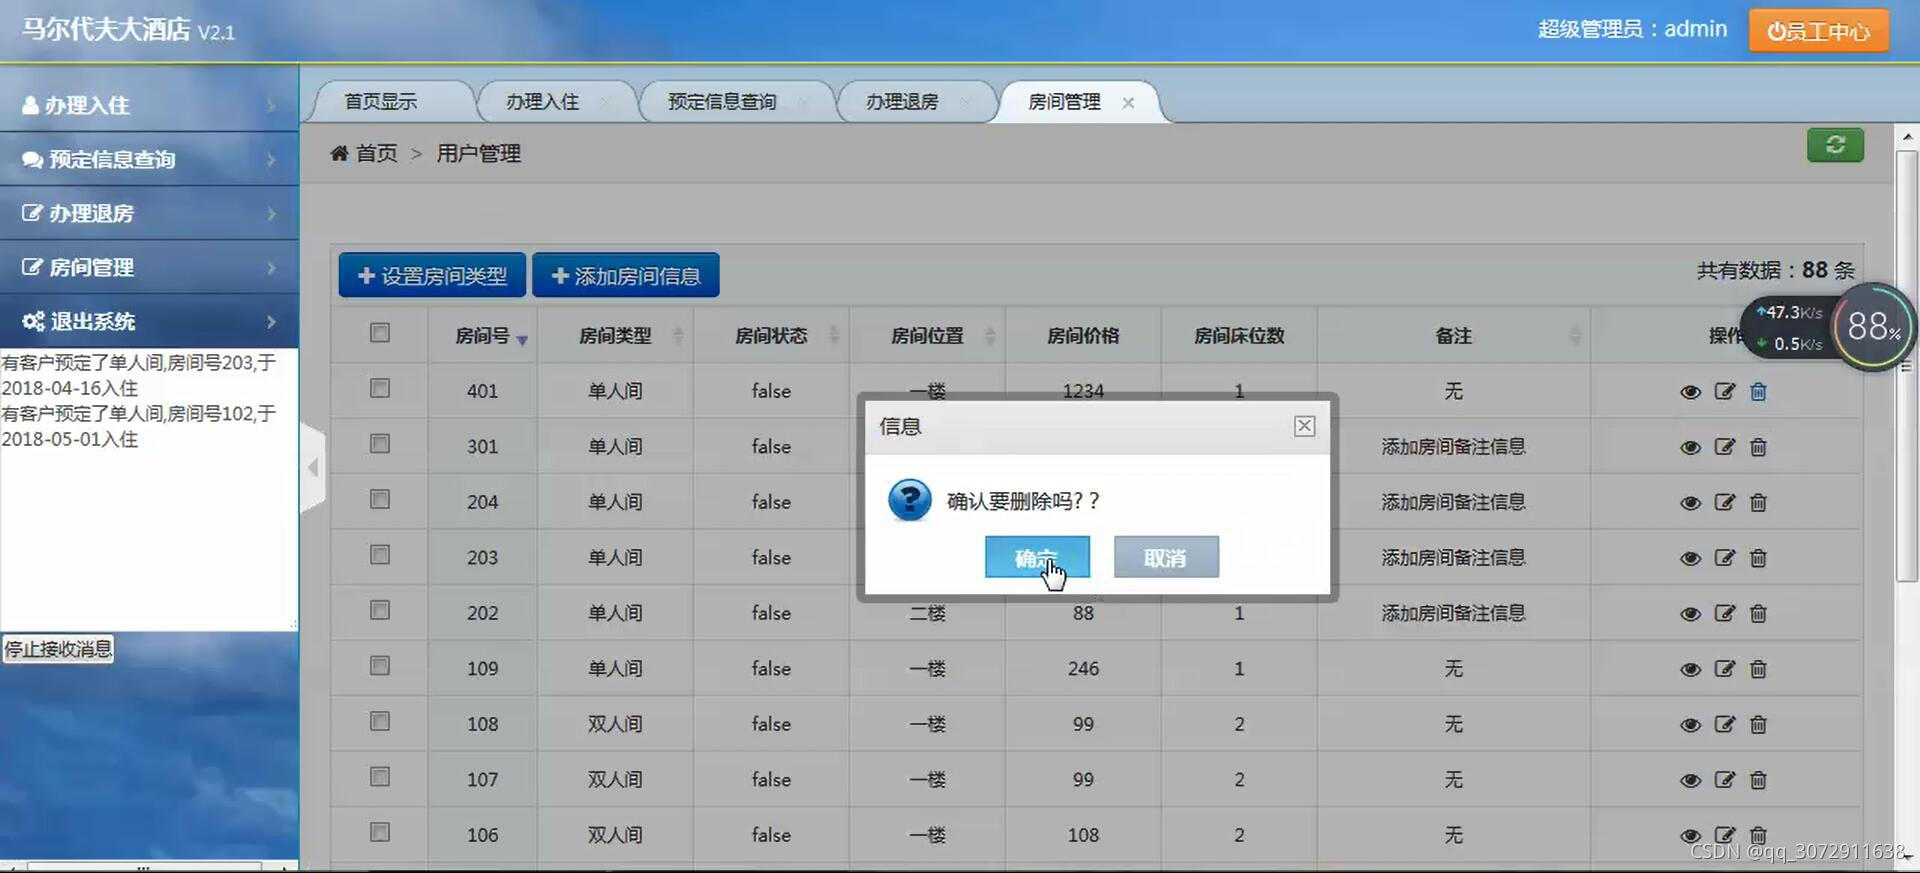Edit room 203 entry
The height and width of the screenshot is (873, 1920).
coord(1725,557)
